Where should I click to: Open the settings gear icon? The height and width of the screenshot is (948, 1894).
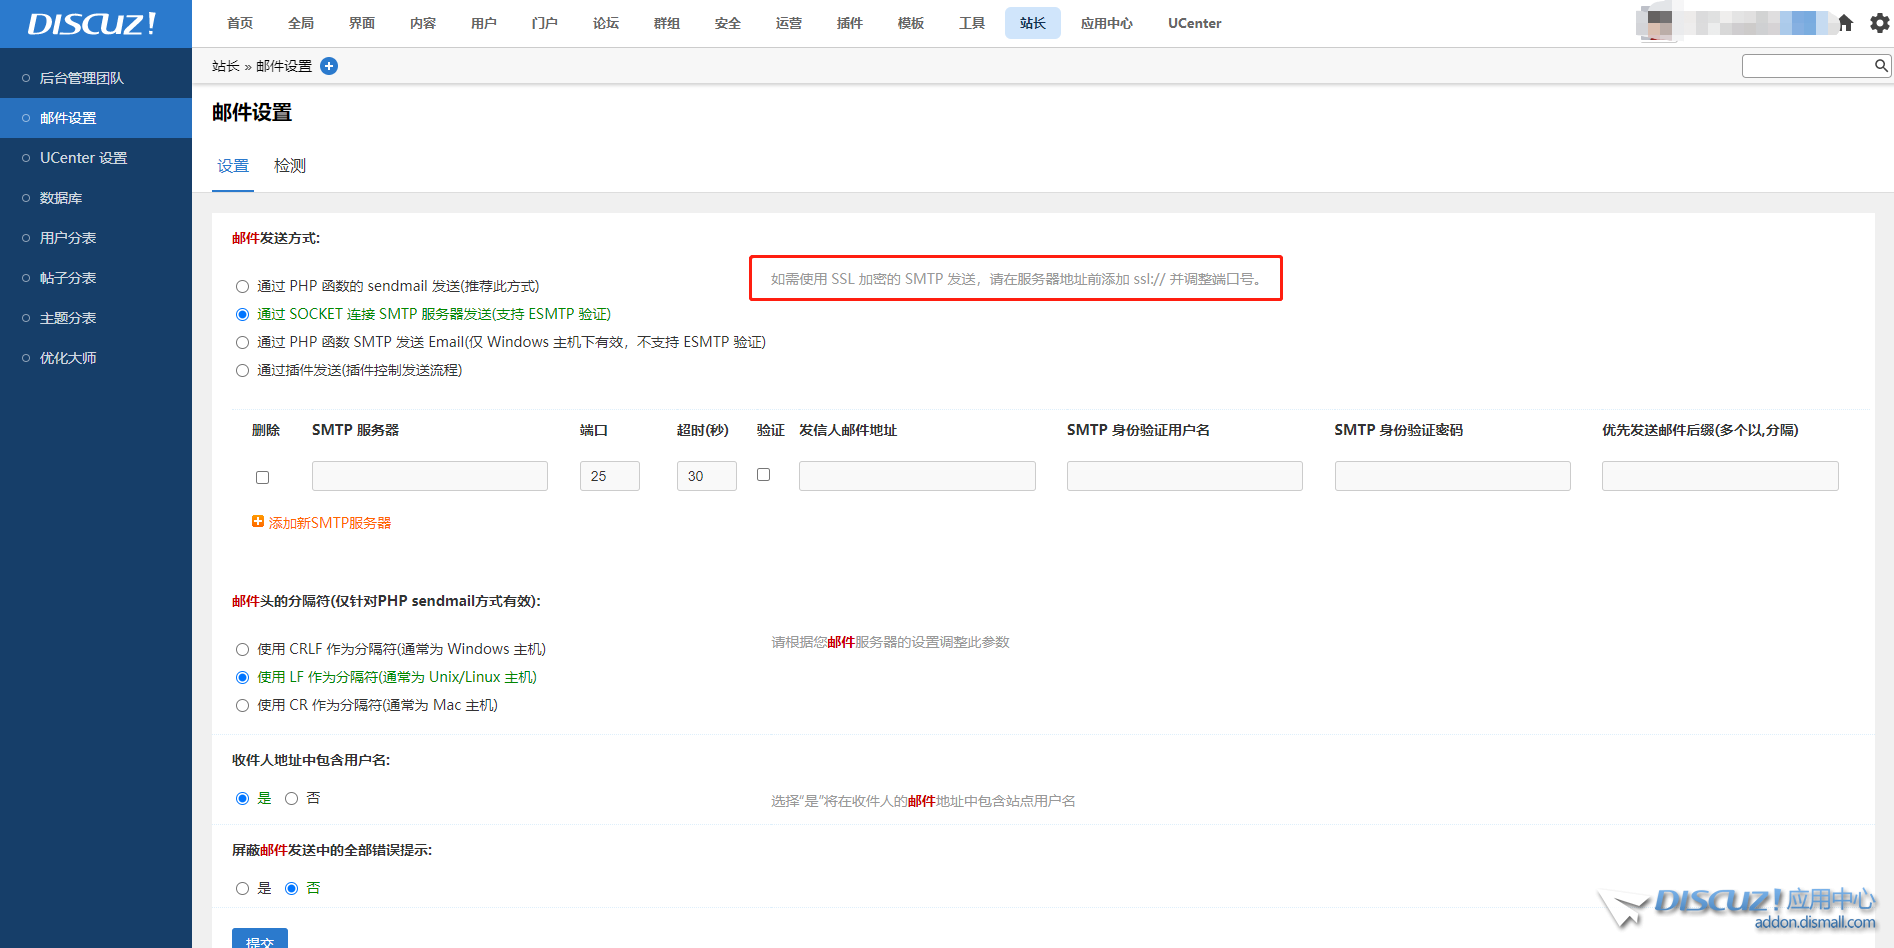[x=1879, y=23]
